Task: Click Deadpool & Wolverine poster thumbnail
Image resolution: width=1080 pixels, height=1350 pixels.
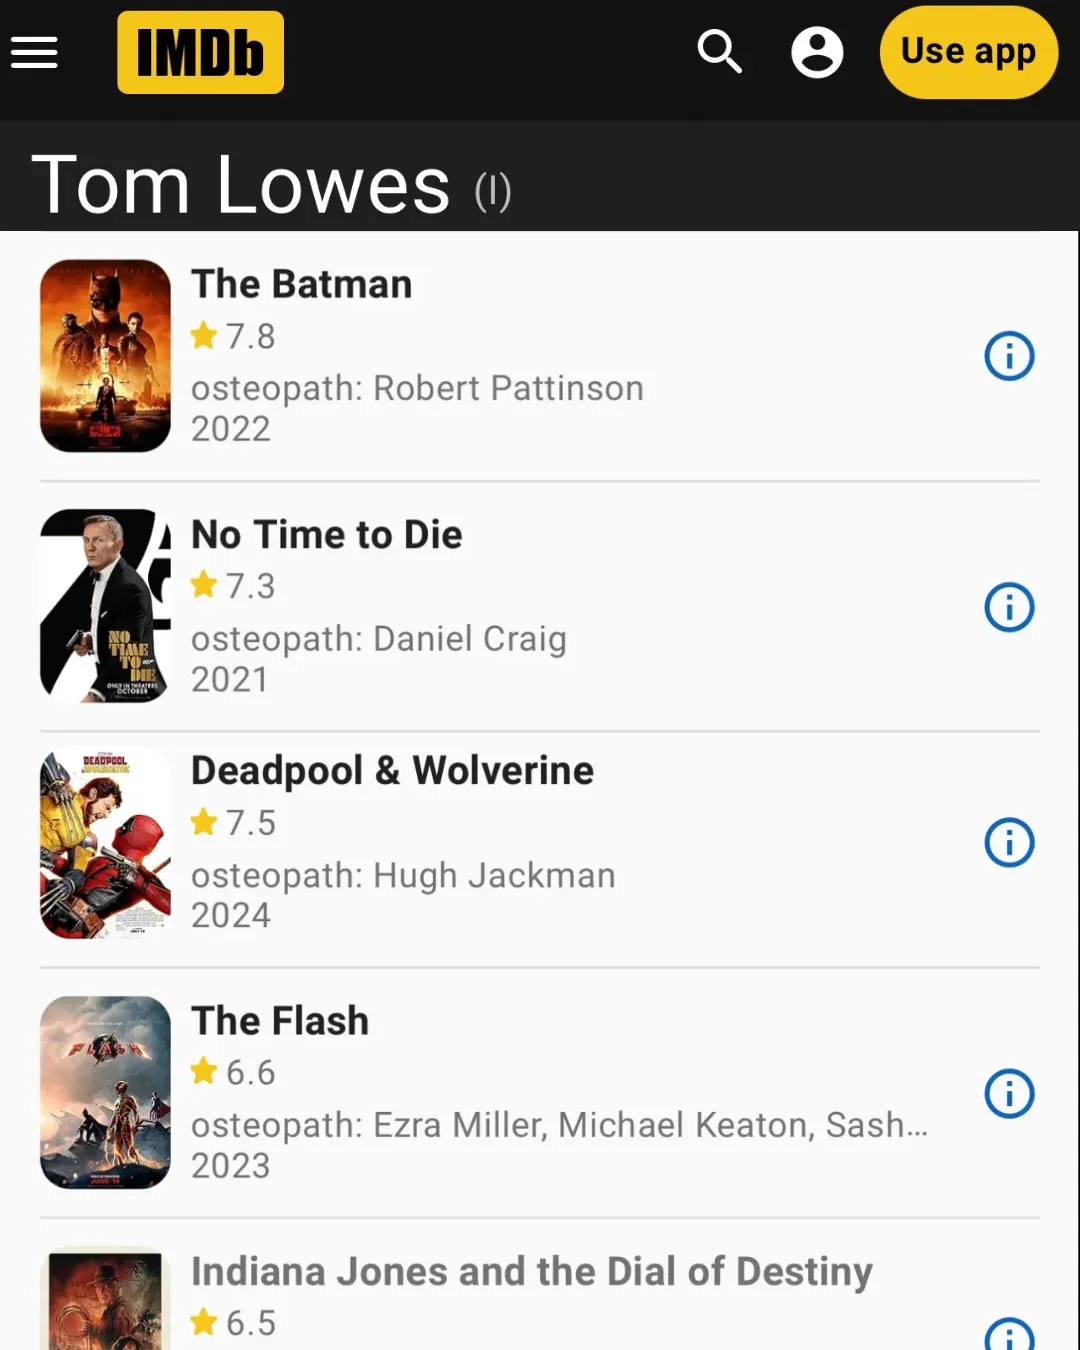Action: (x=105, y=843)
